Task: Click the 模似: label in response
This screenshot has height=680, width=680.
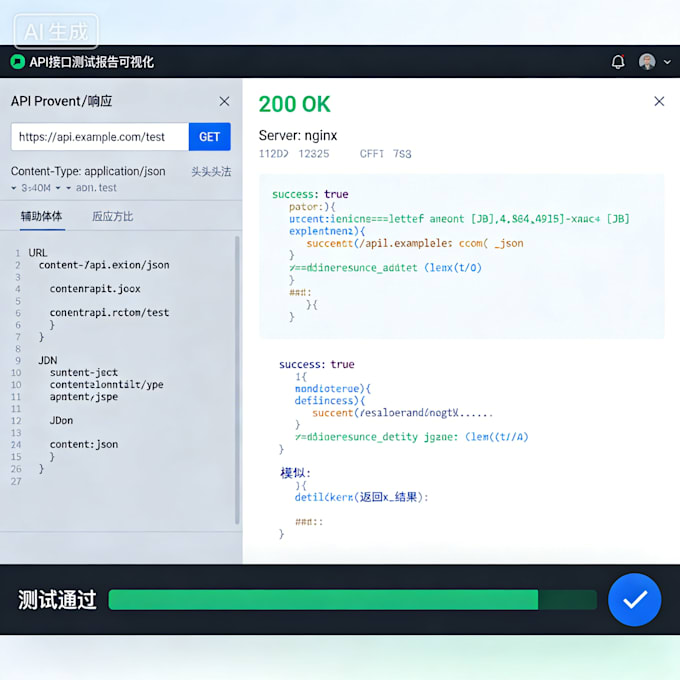Action: coord(295,473)
